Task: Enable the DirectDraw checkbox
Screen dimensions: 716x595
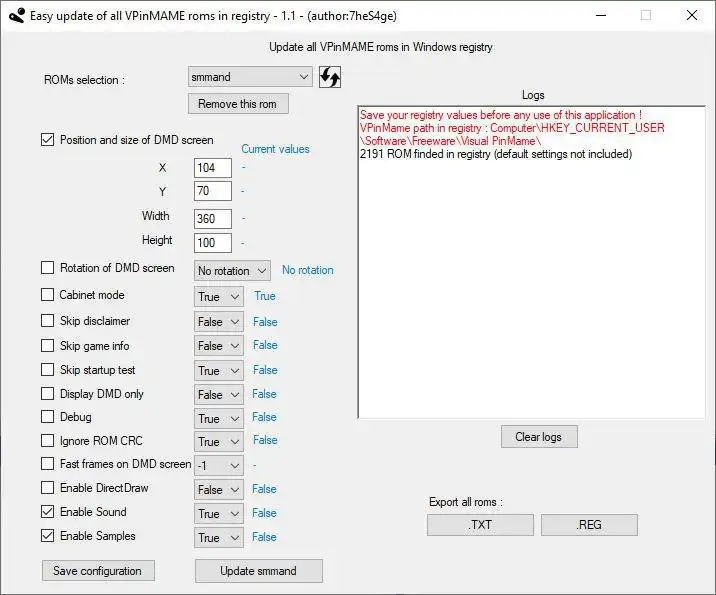Action: tap(47, 488)
